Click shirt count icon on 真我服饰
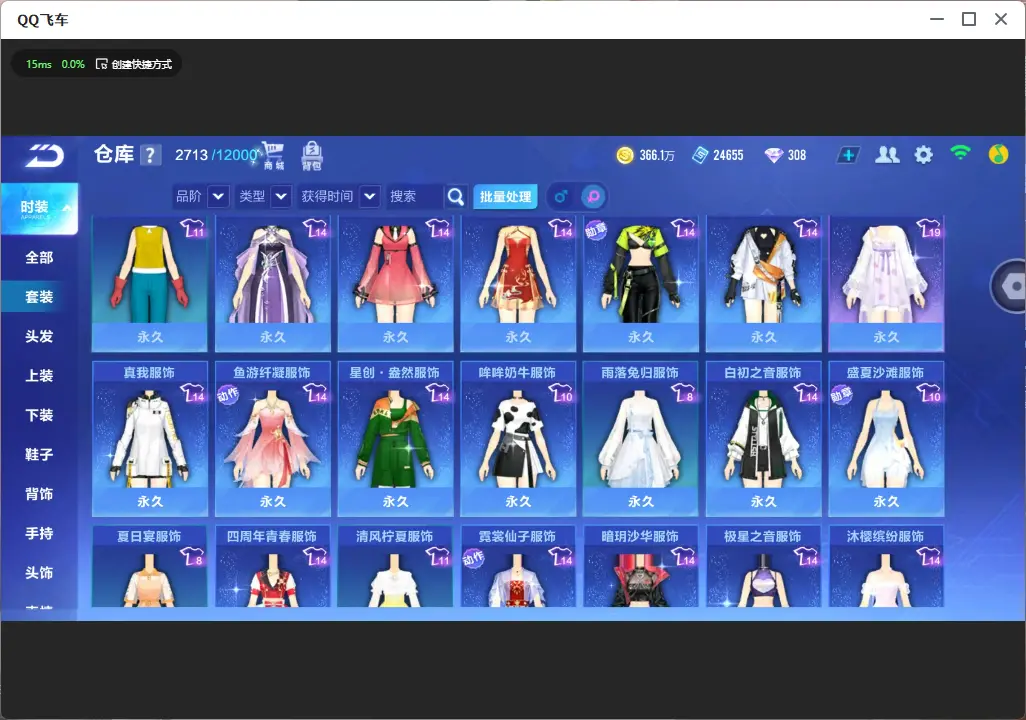This screenshot has height=720, width=1026. click(192, 393)
